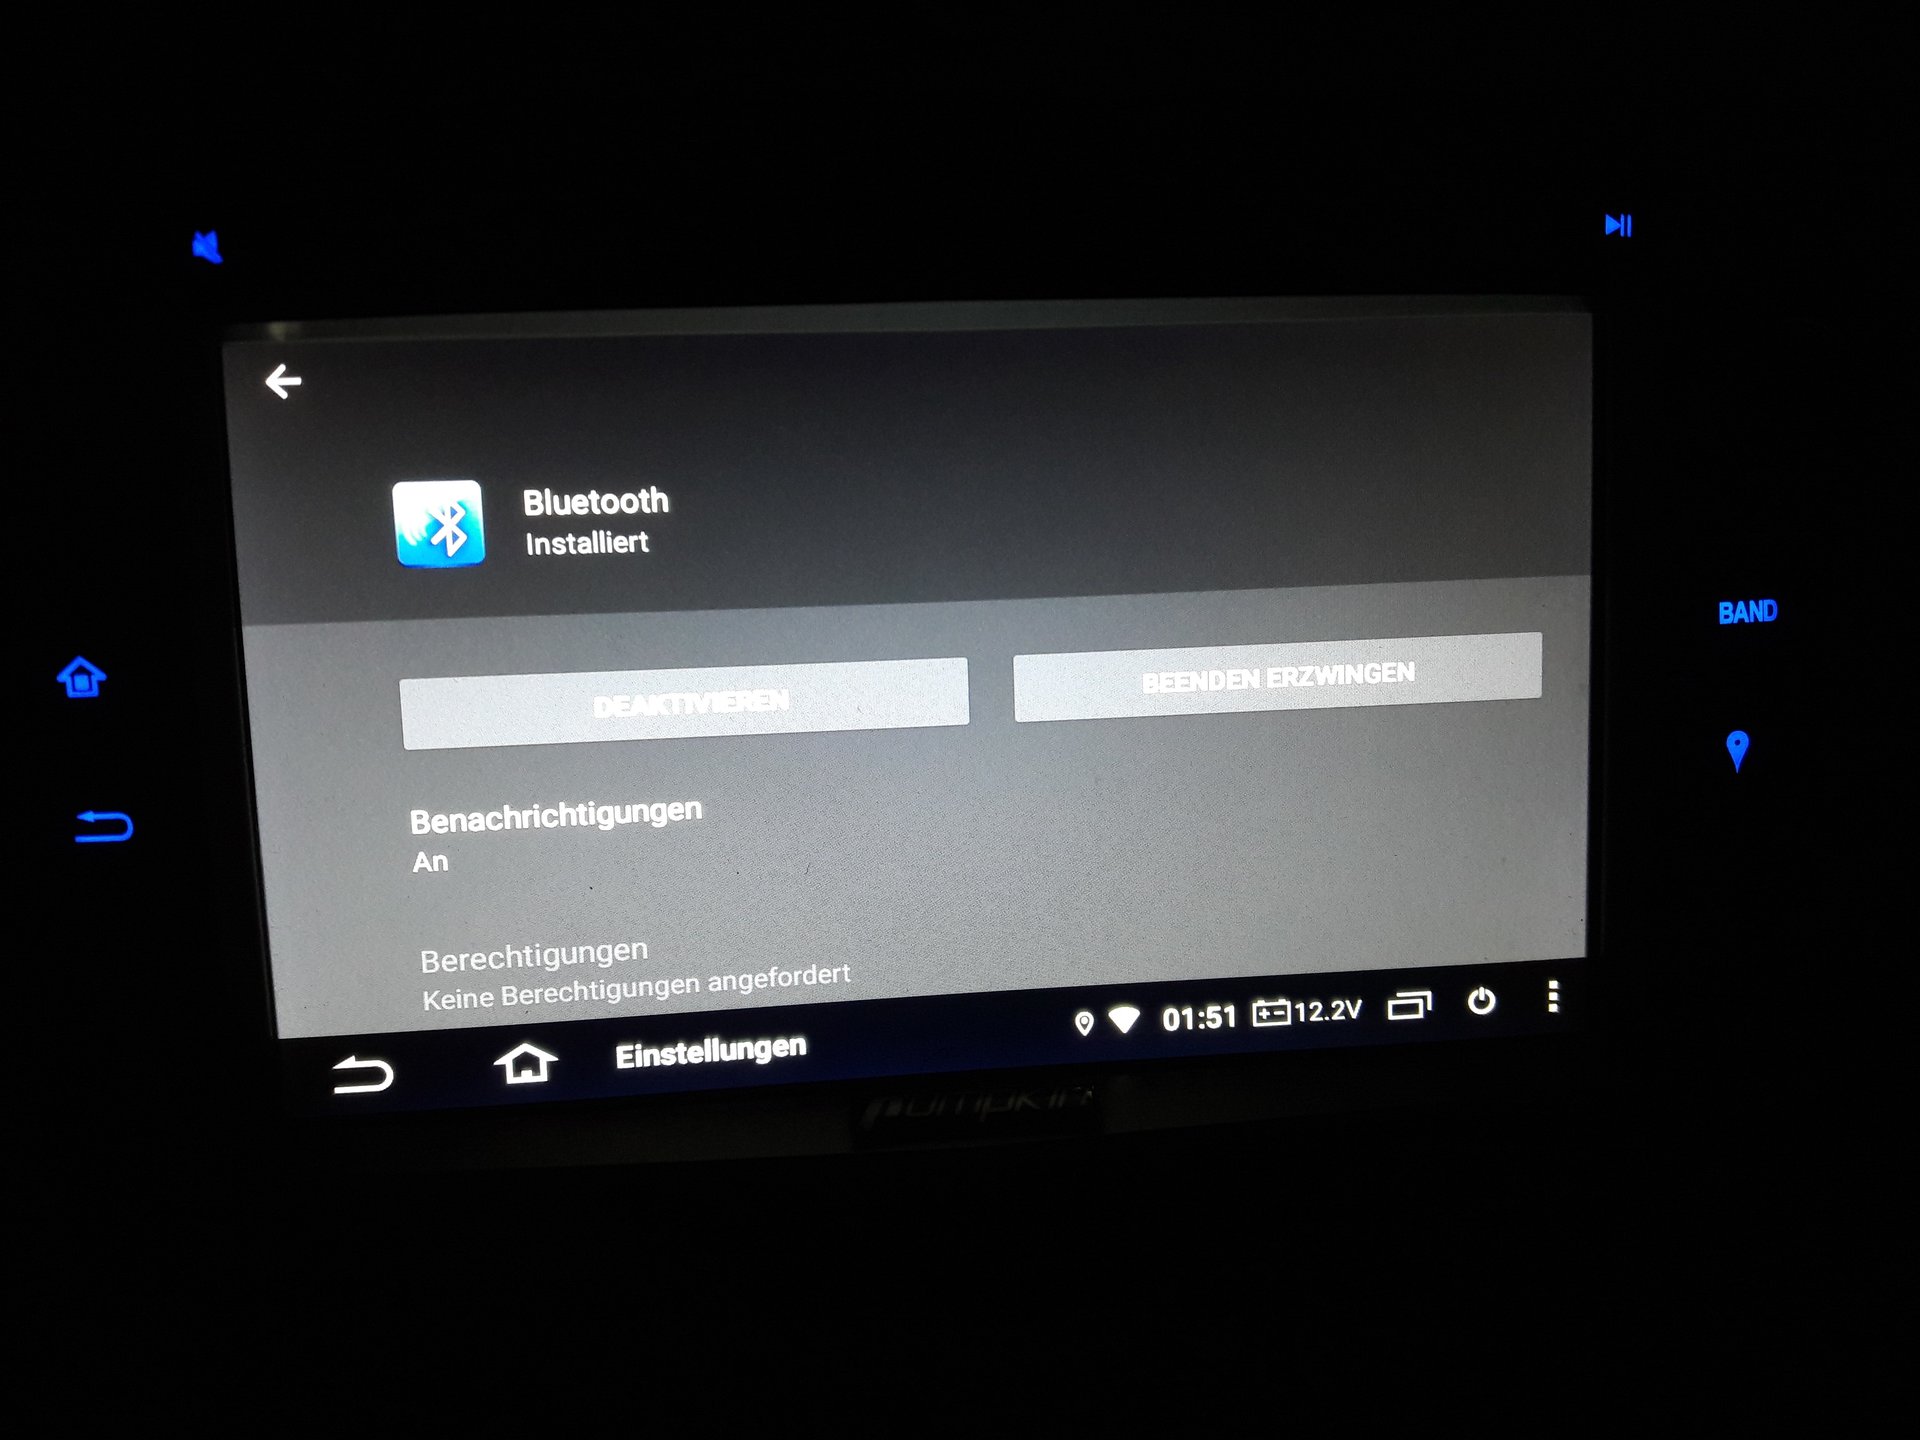The height and width of the screenshot is (1440, 1920).
Task: Tap the hardware BAND button
Action: pos(1747,612)
